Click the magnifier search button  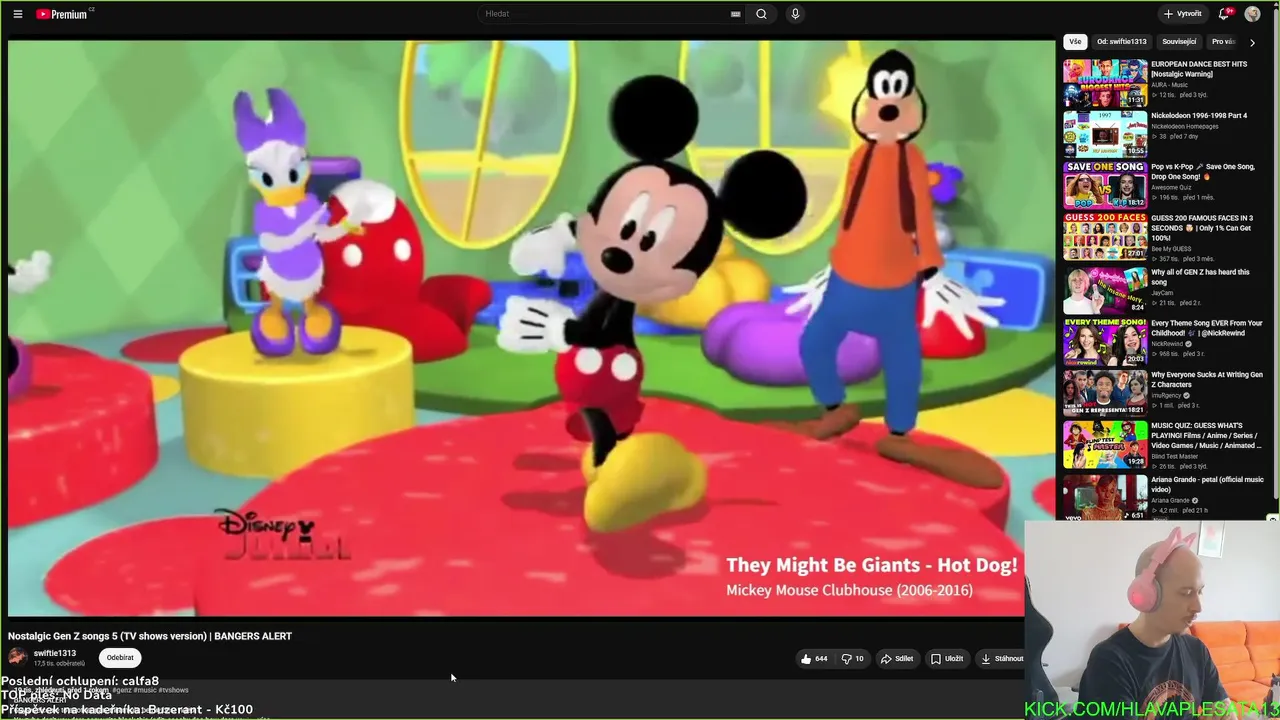tap(761, 14)
